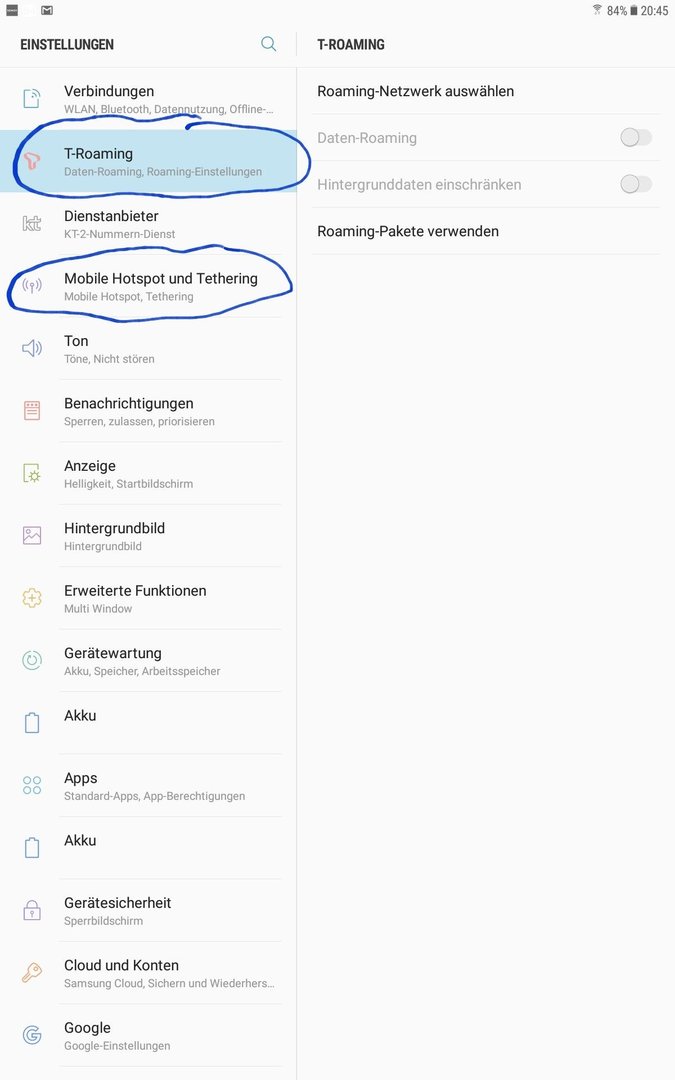675x1080 pixels.
Task: Open Roaming-Pakete verwenden entry
Action: tap(486, 231)
